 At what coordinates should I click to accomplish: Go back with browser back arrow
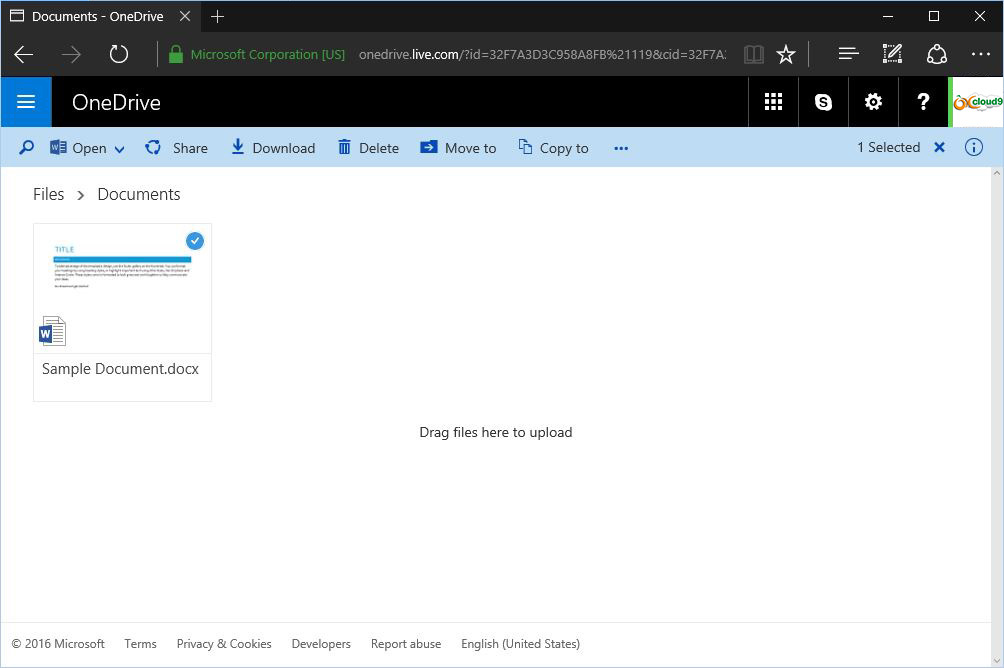(x=24, y=54)
